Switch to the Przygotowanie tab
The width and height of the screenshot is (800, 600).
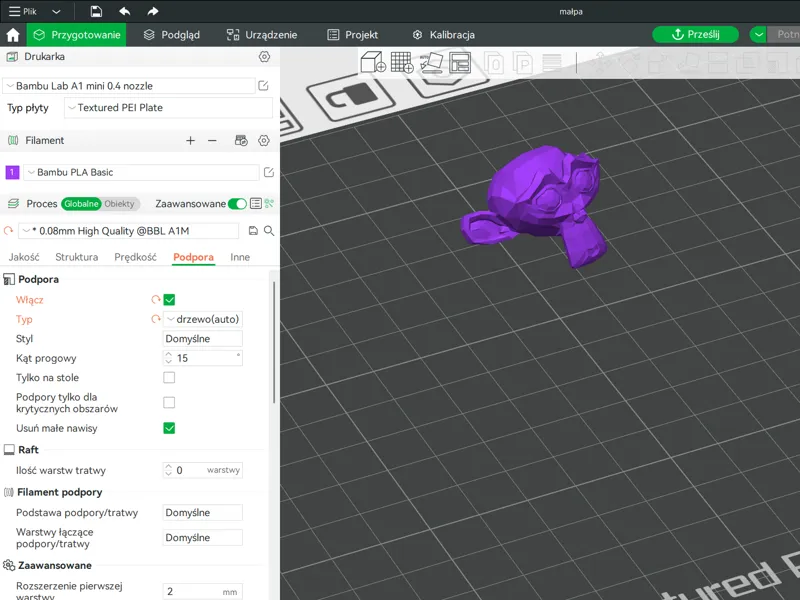pos(77,35)
